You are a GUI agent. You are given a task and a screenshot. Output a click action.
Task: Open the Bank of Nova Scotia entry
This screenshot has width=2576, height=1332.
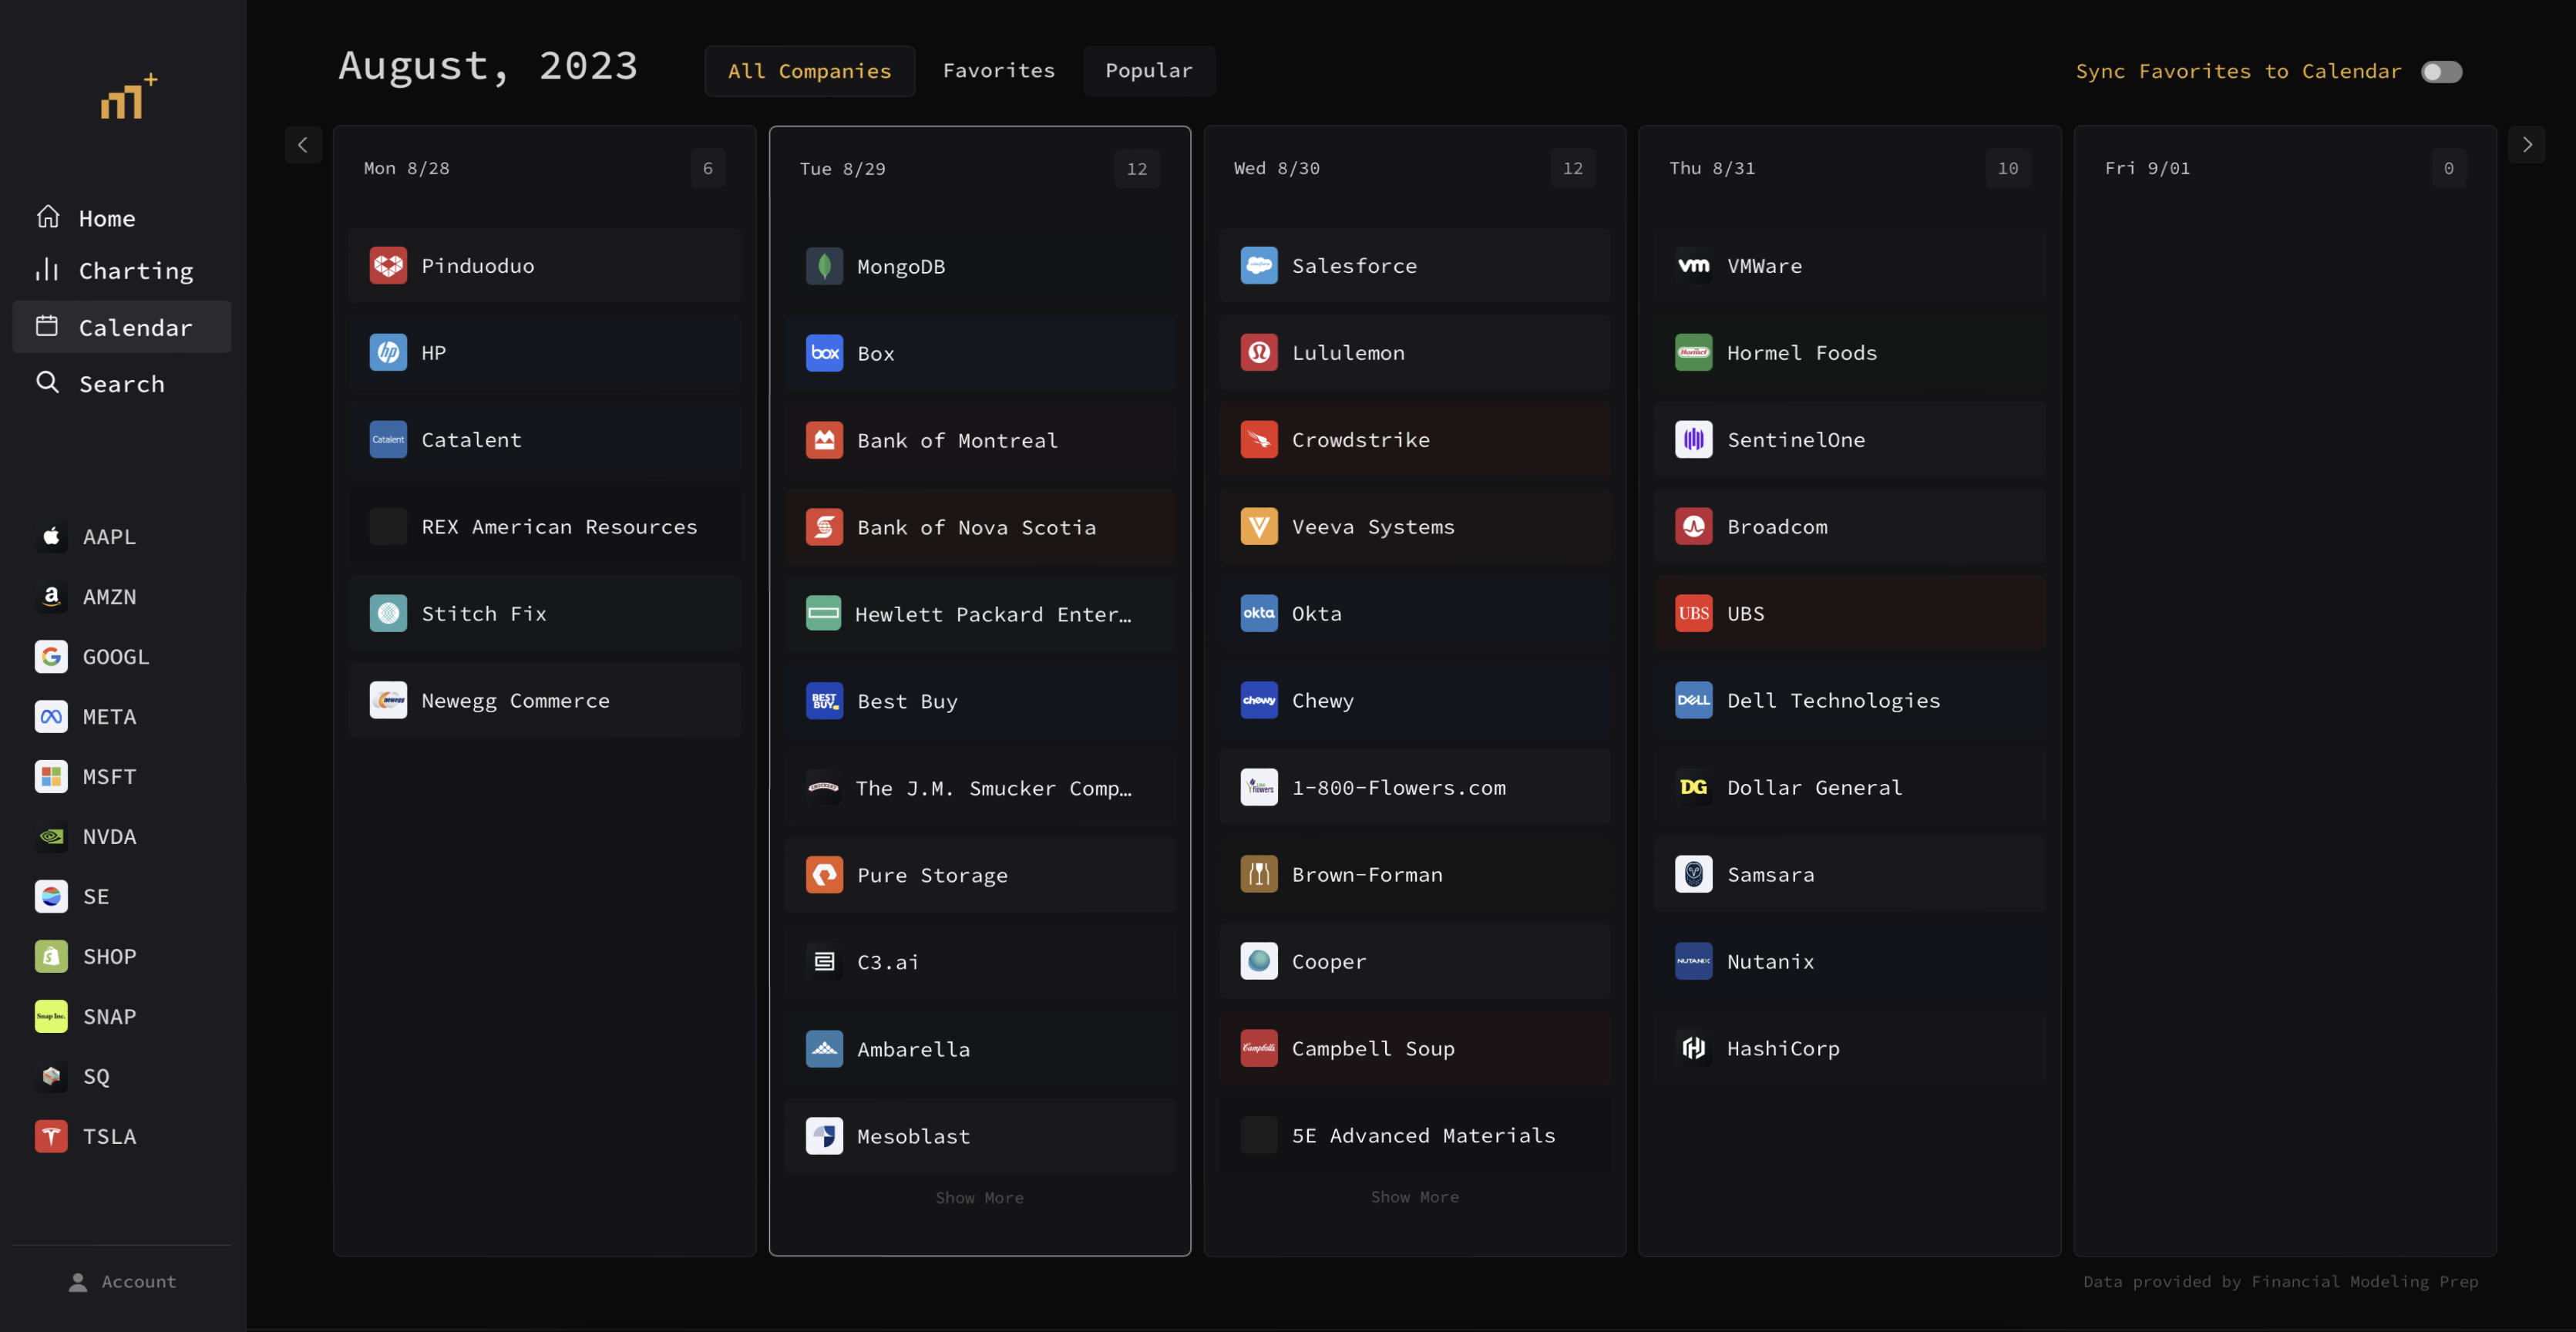pos(979,528)
